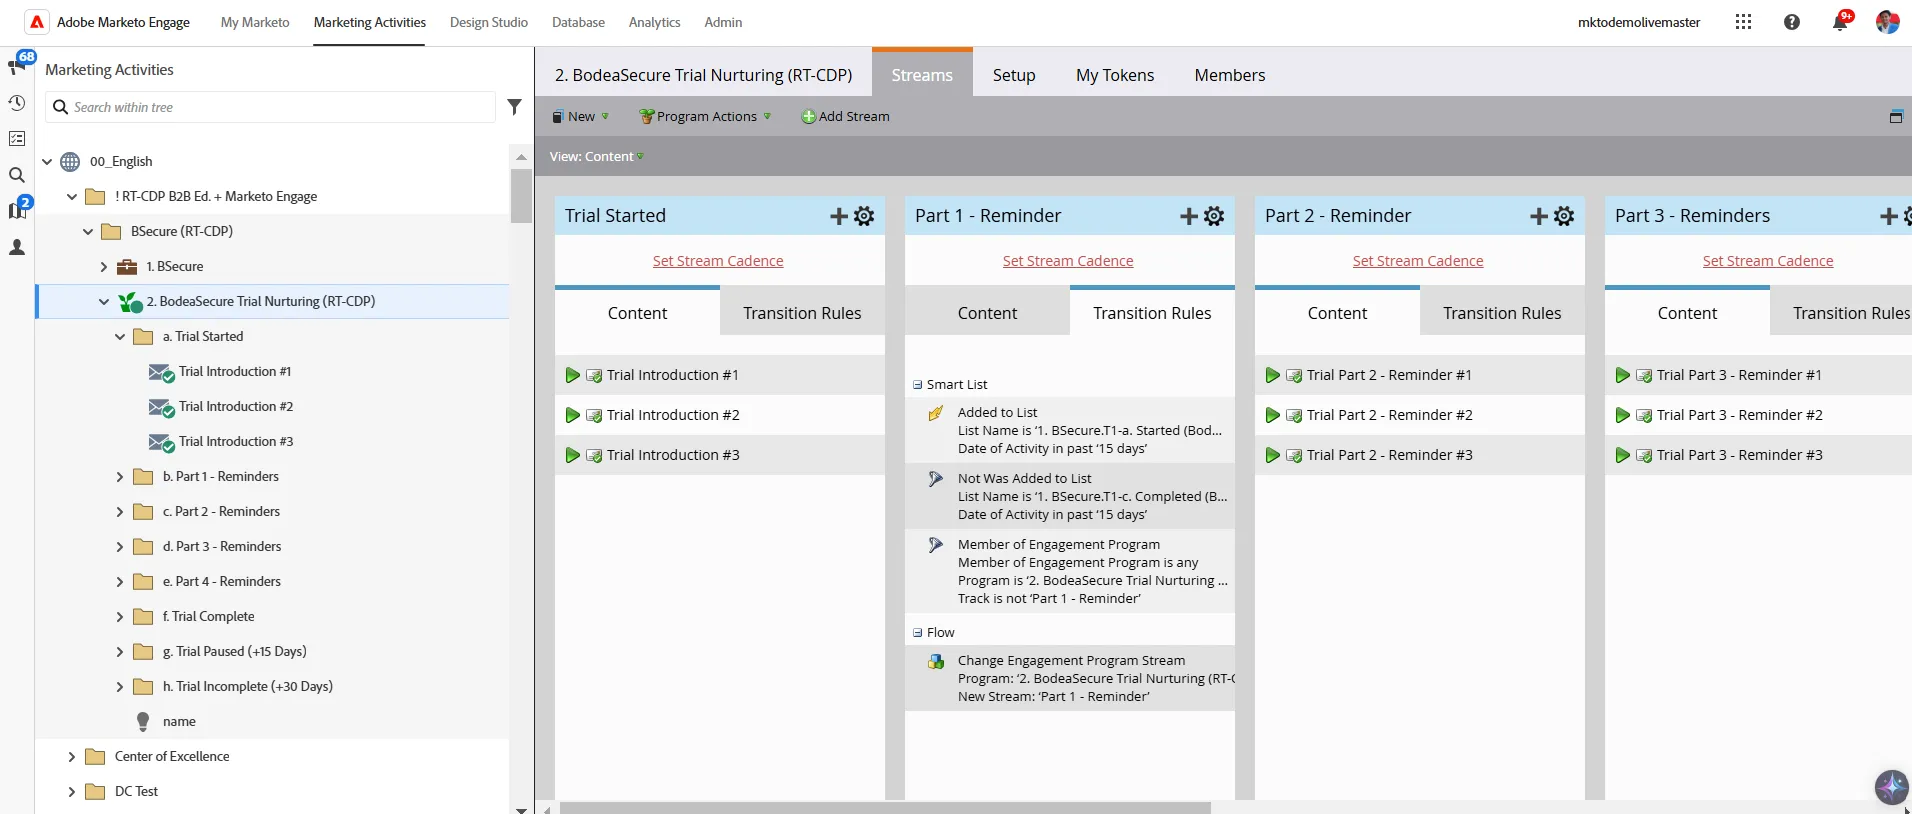The height and width of the screenshot is (814, 1912).
Task: Open the Design Studio menu
Action: click(488, 22)
